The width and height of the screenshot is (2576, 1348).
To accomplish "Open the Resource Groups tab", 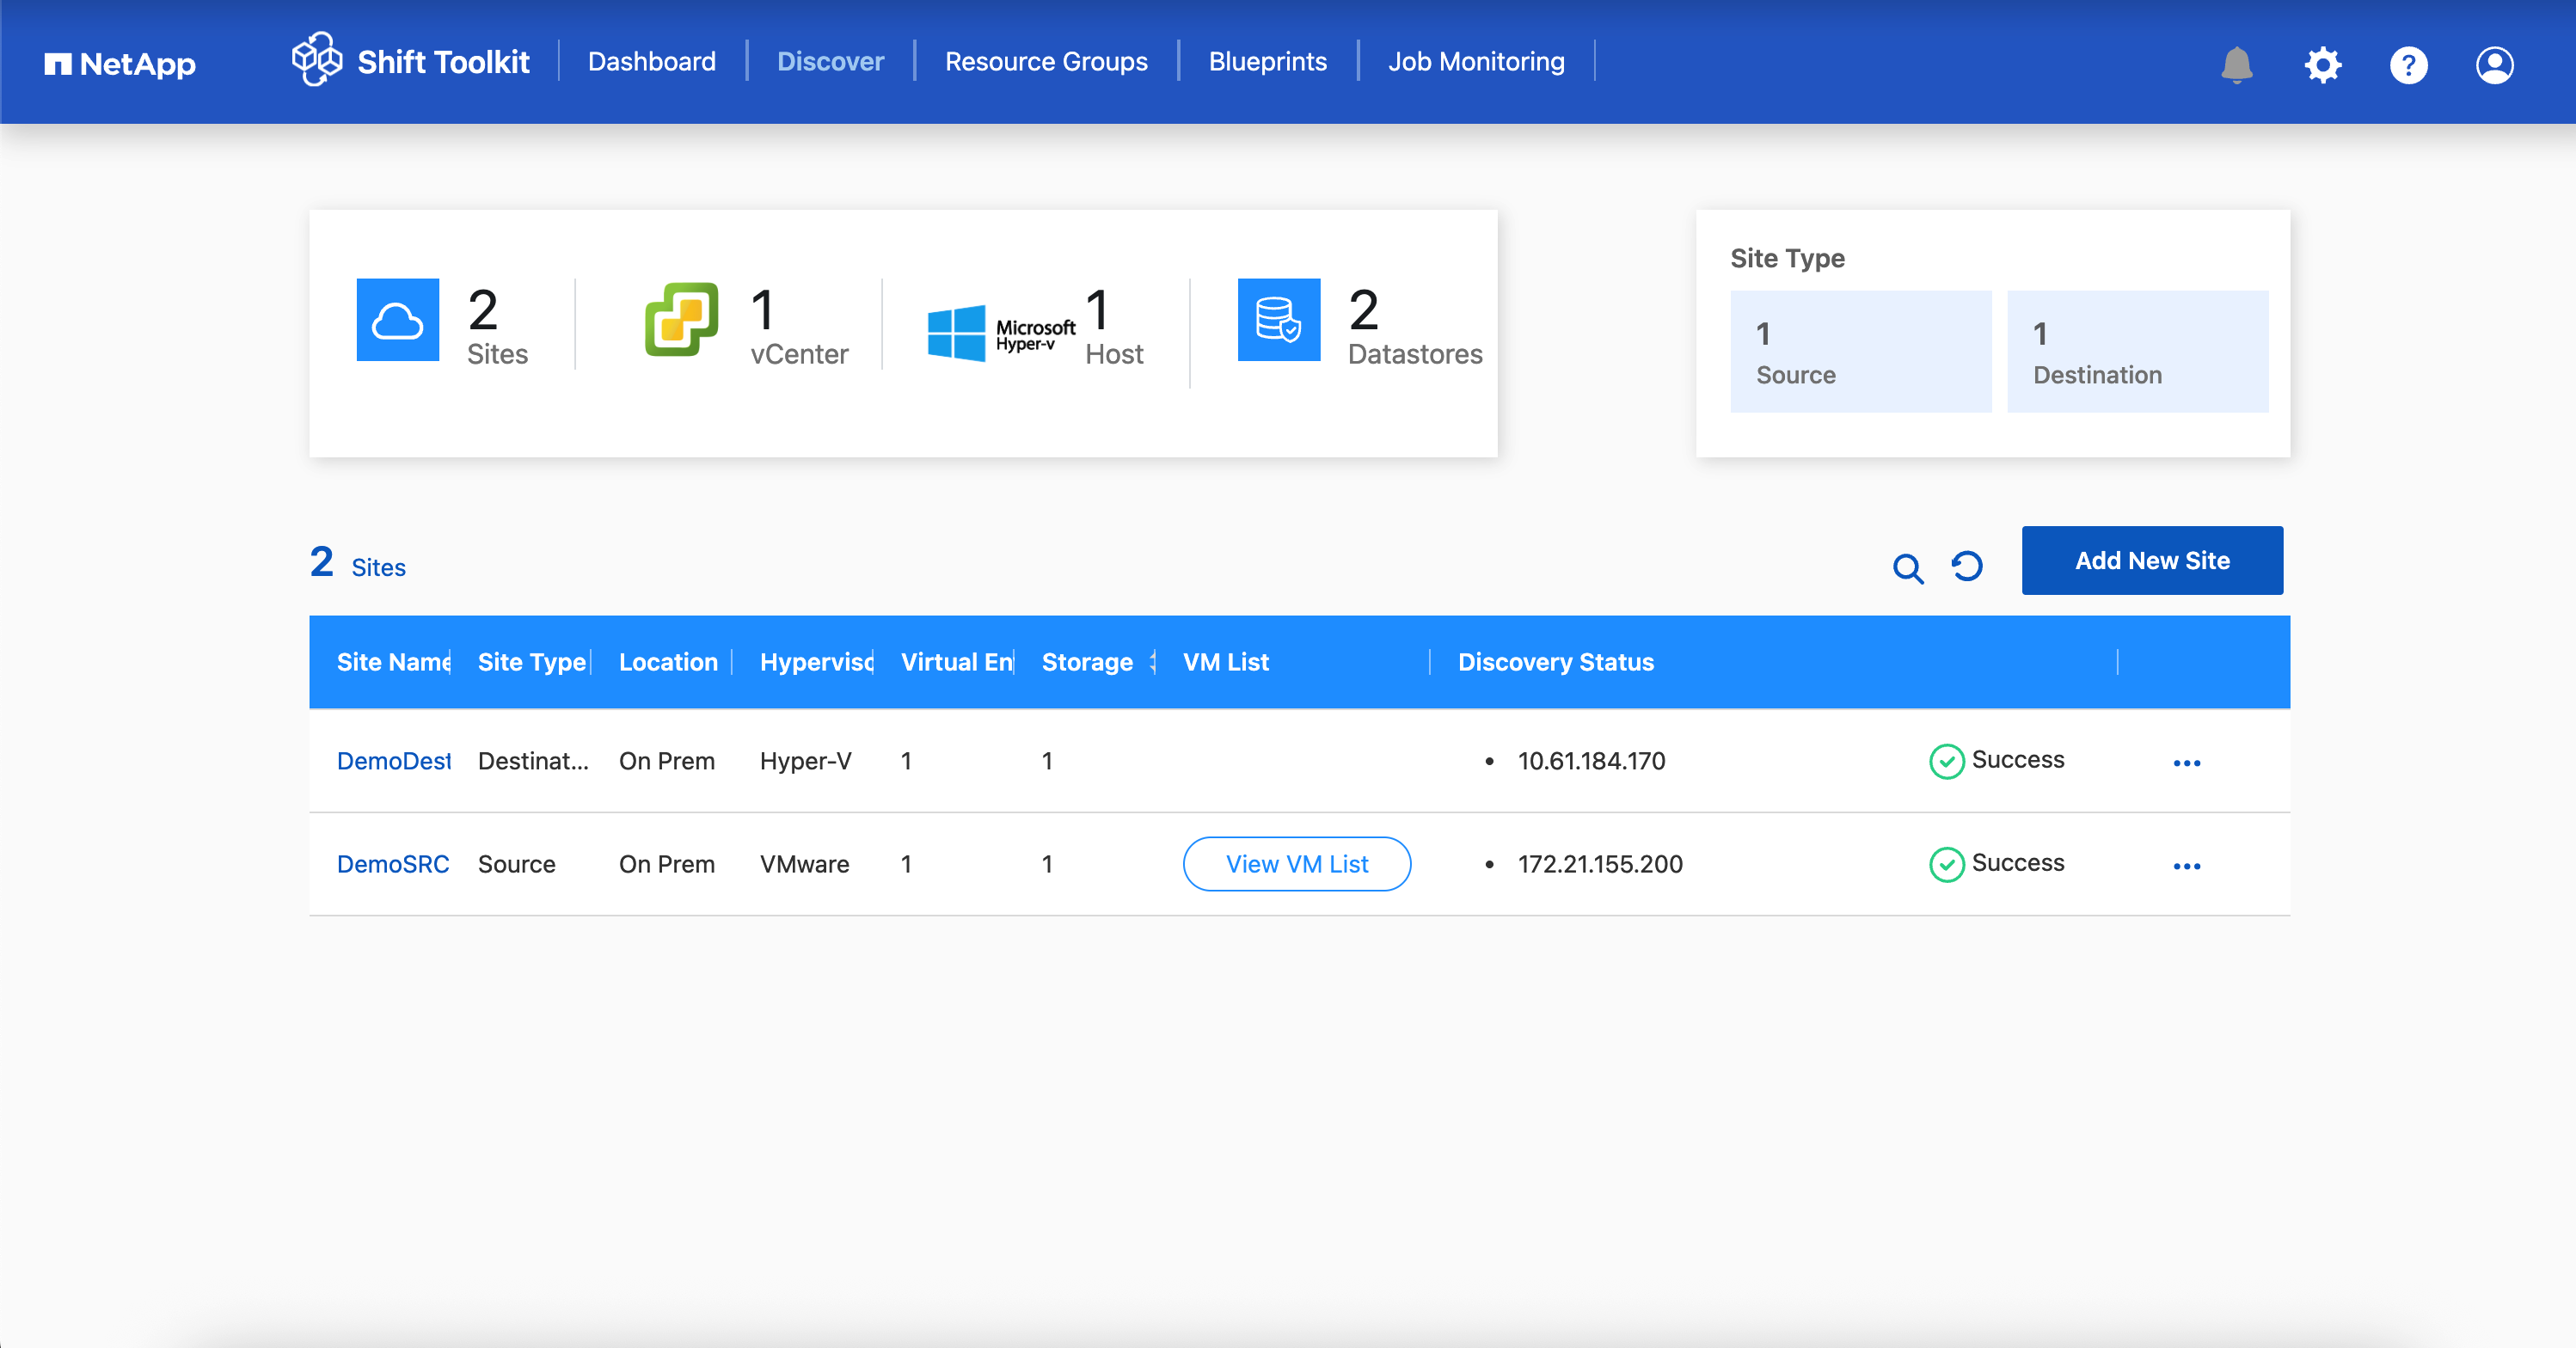I will click(x=1046, y=62).
